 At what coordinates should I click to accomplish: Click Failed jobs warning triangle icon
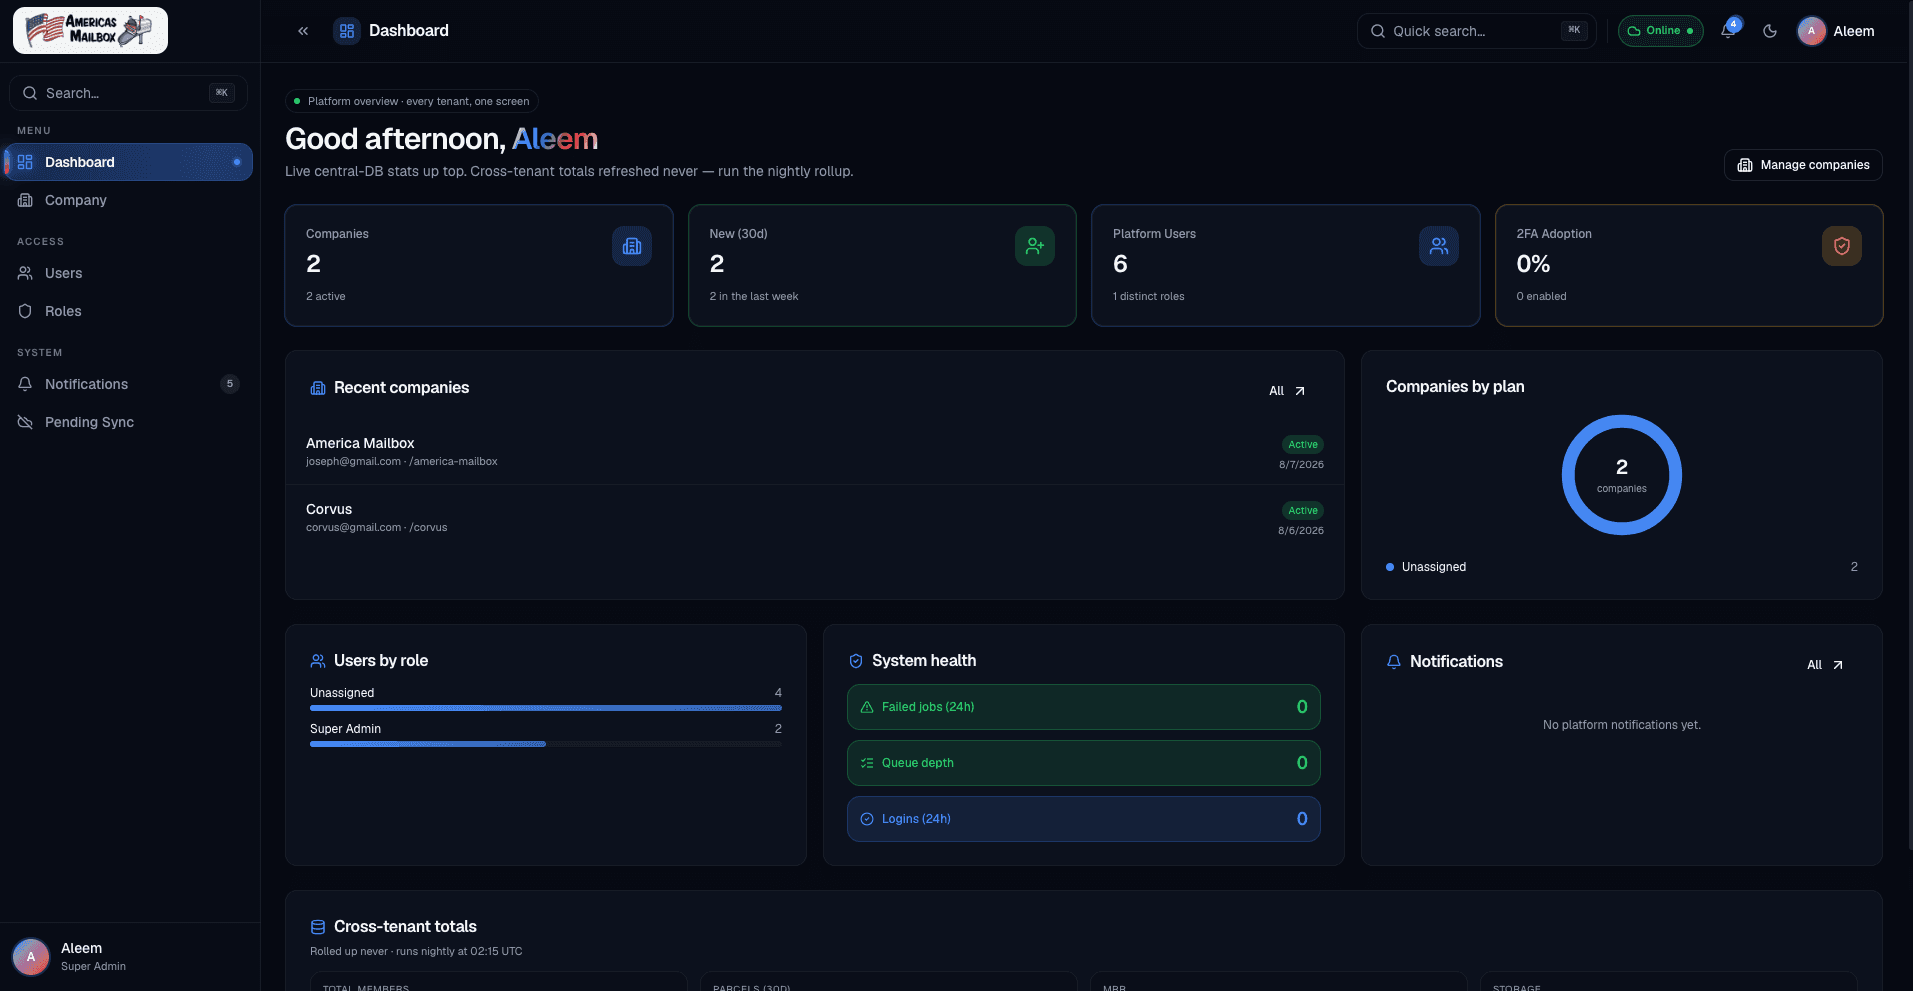(867, 707)
